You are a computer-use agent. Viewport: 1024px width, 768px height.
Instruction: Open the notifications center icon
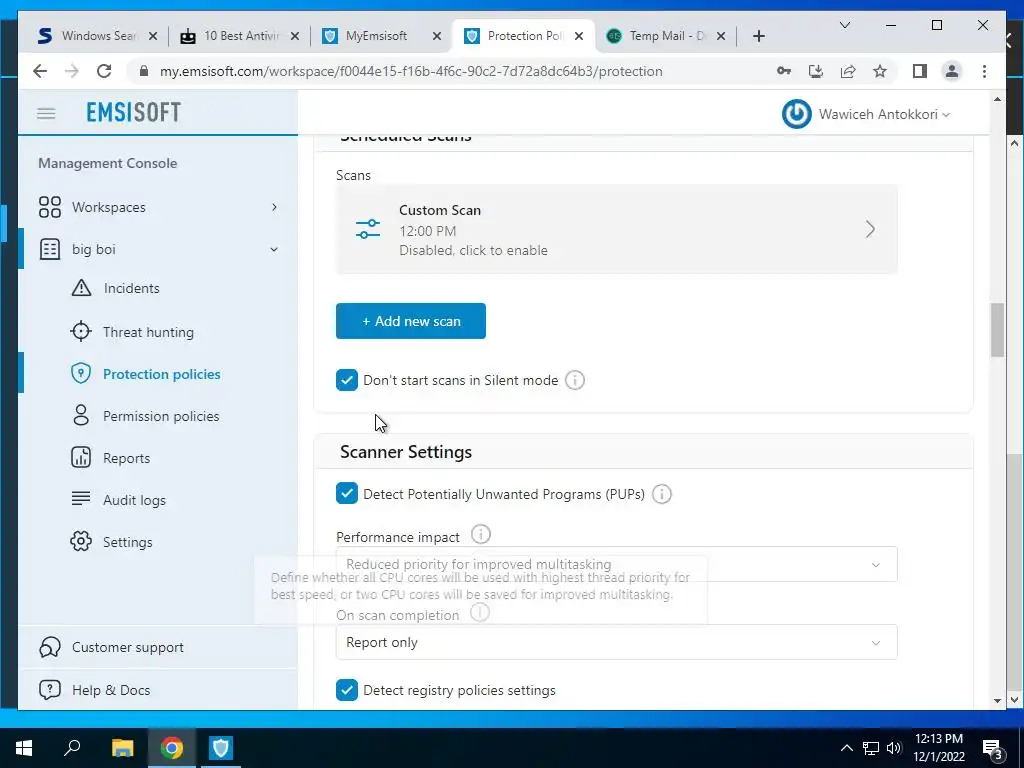click(x=993, y=748)
